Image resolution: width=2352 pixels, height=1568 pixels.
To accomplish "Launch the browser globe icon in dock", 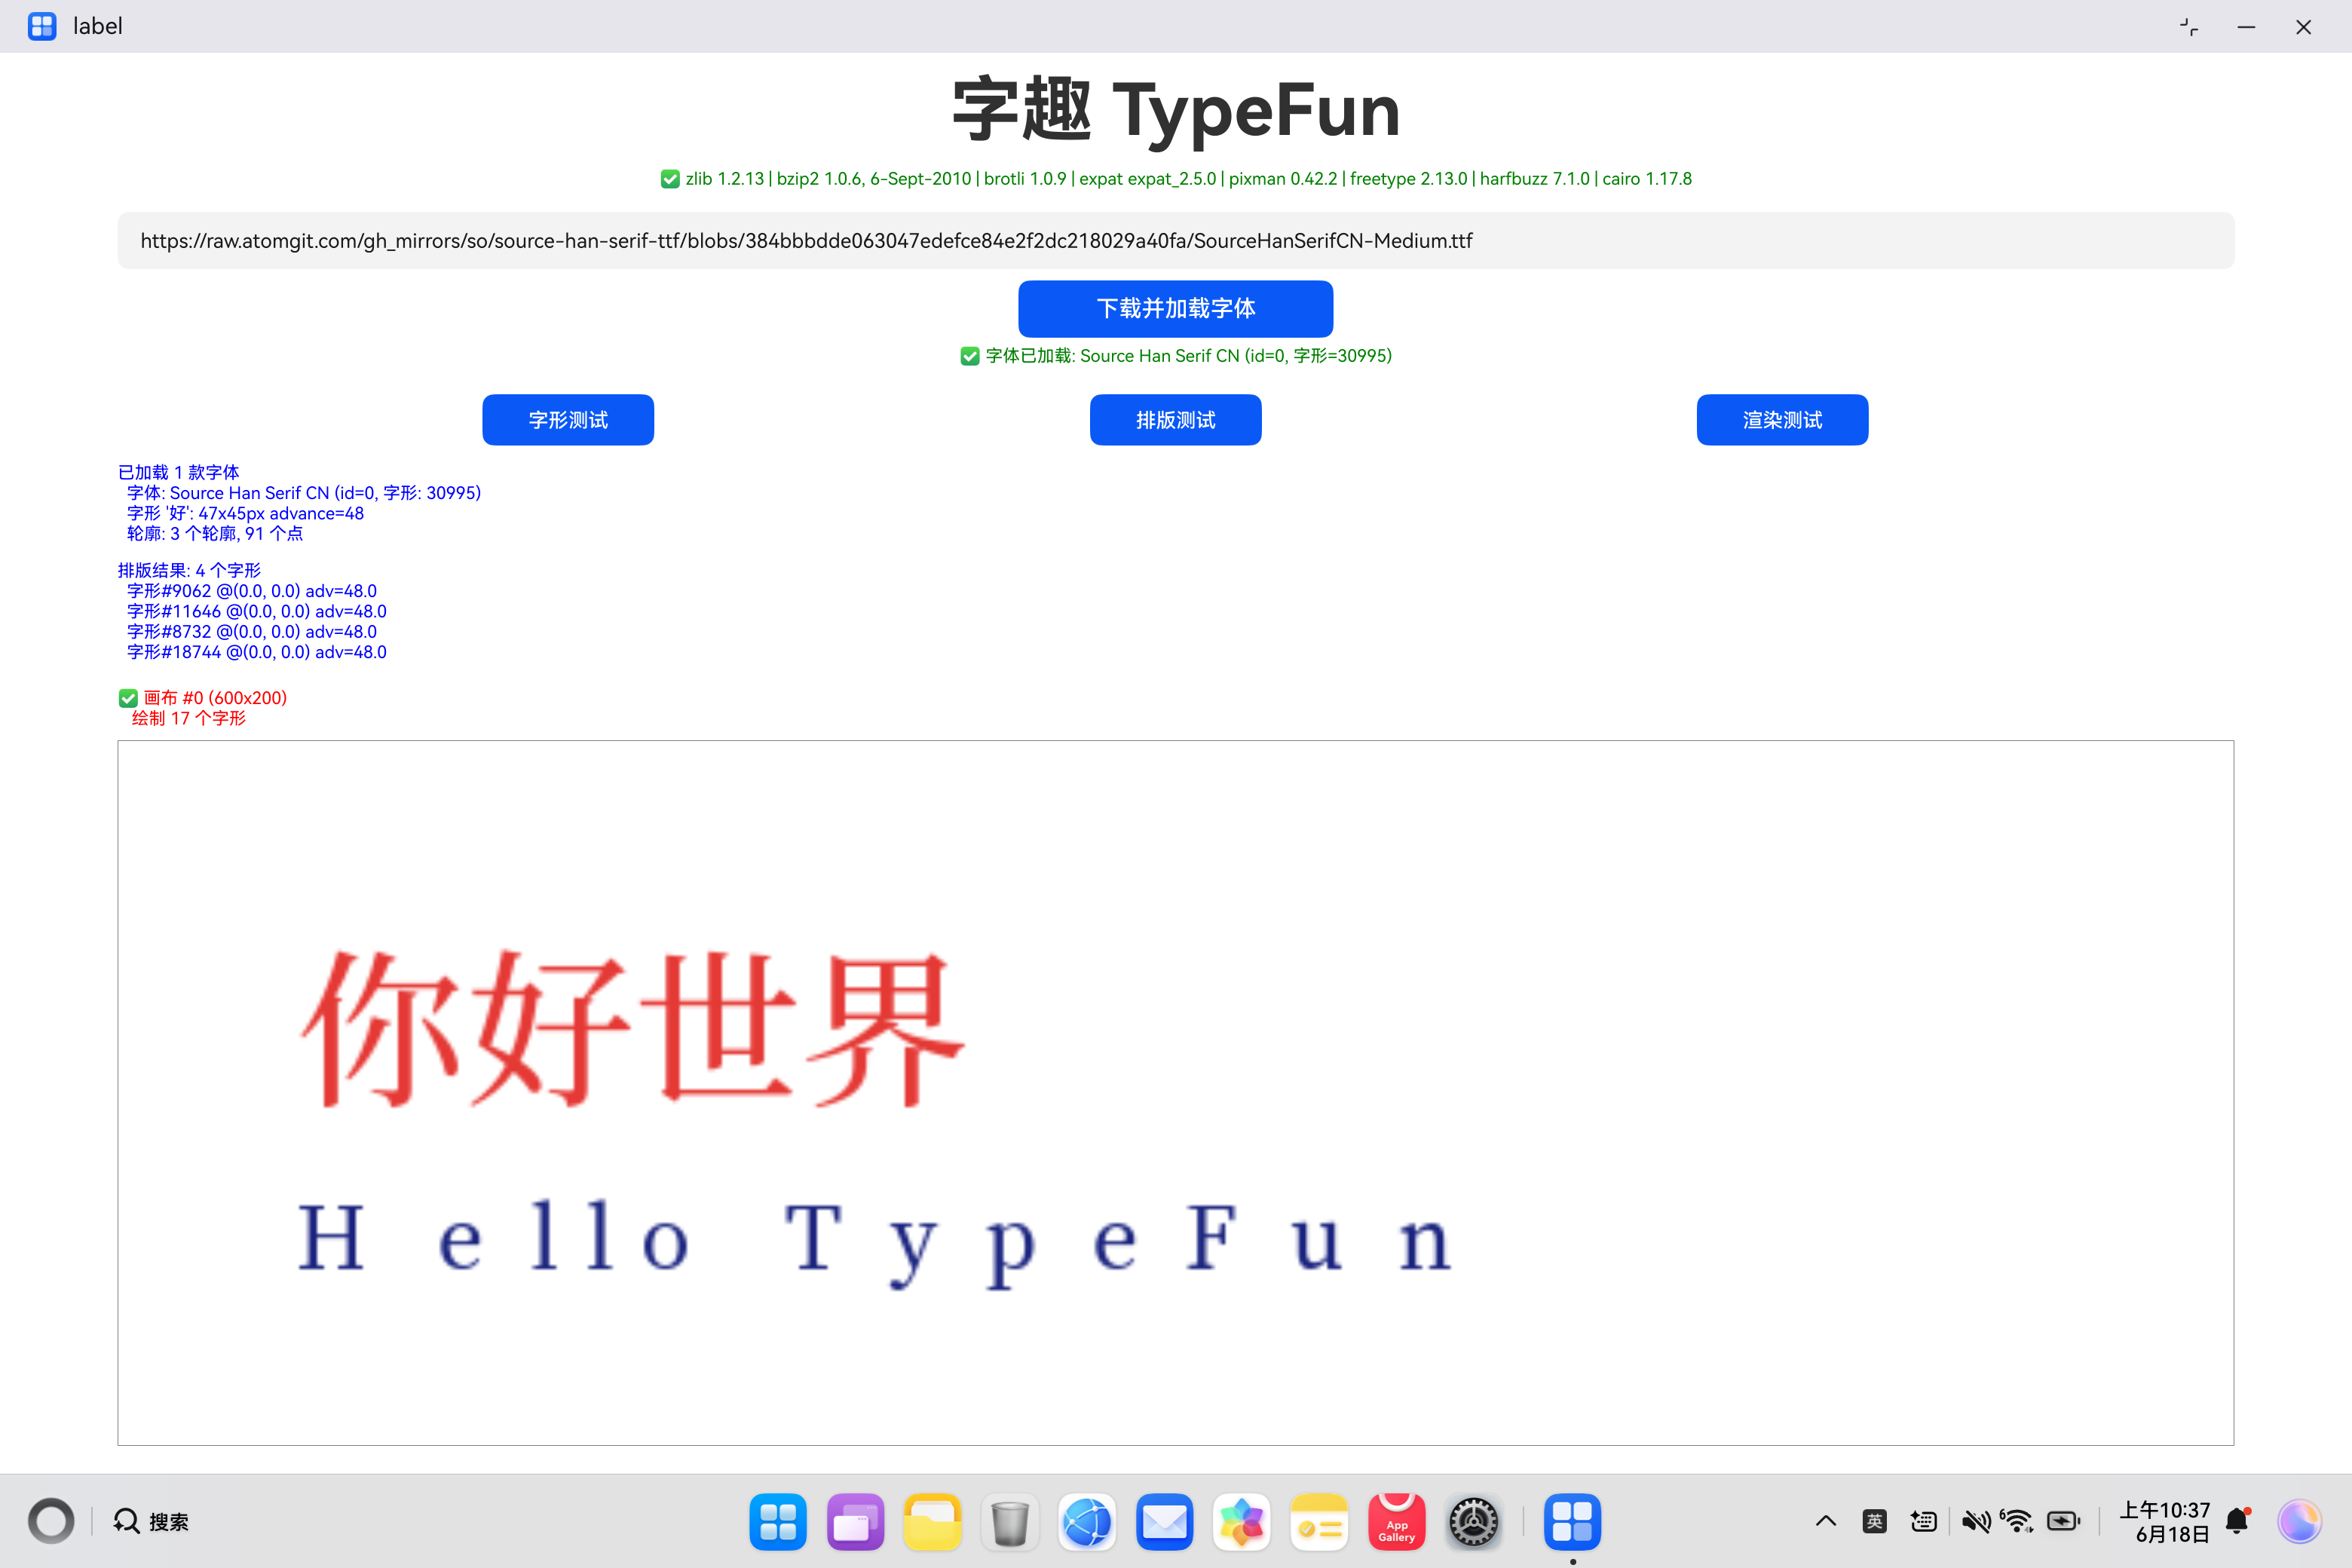I will (1087, 1521).
